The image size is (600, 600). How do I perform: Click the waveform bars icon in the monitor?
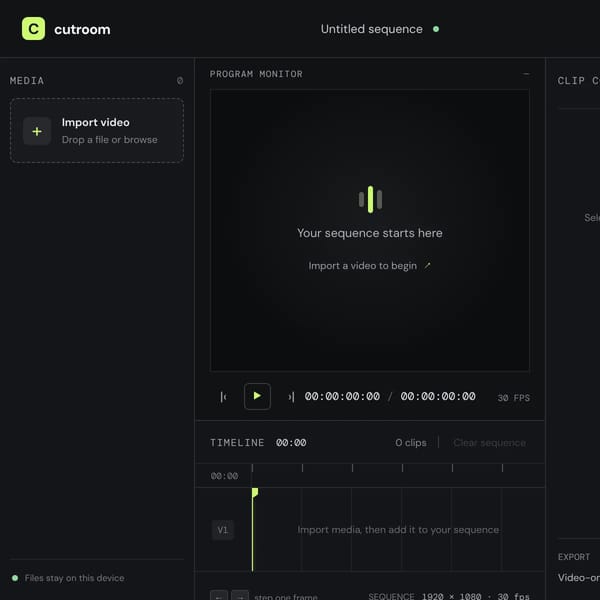370,199
